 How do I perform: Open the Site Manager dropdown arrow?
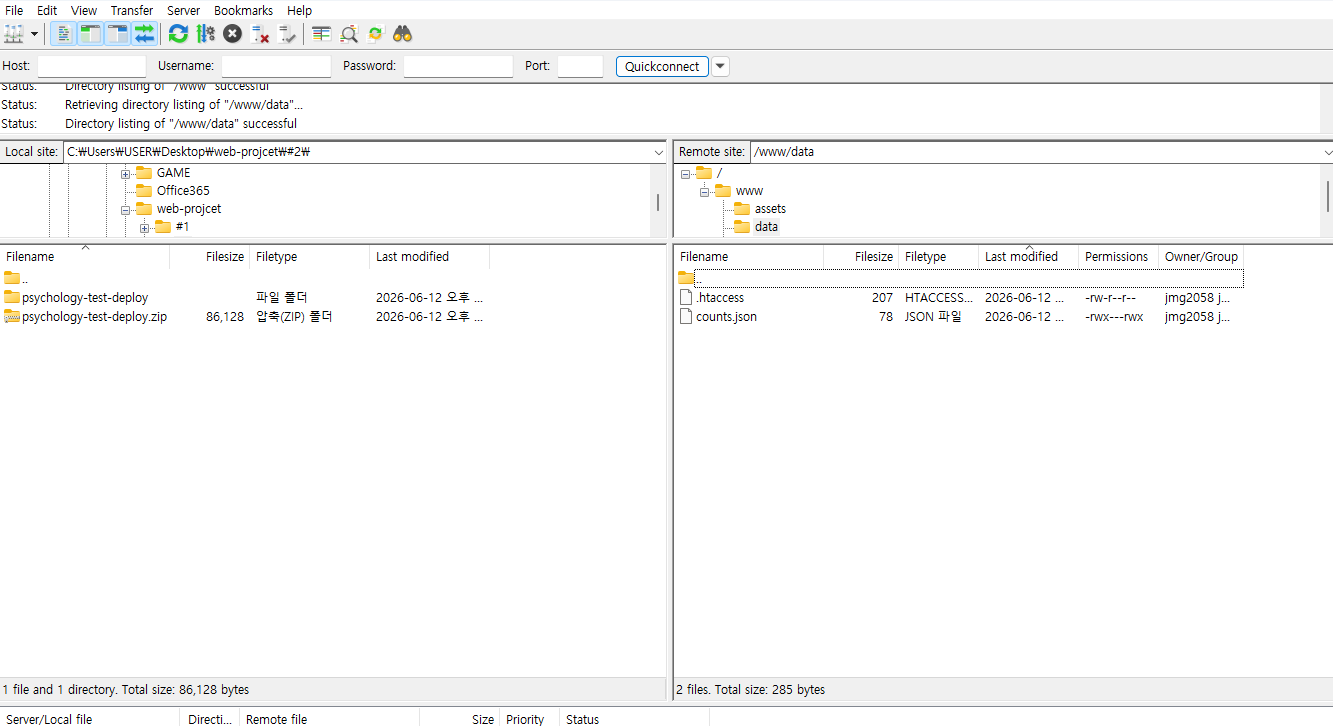[35, 34]
